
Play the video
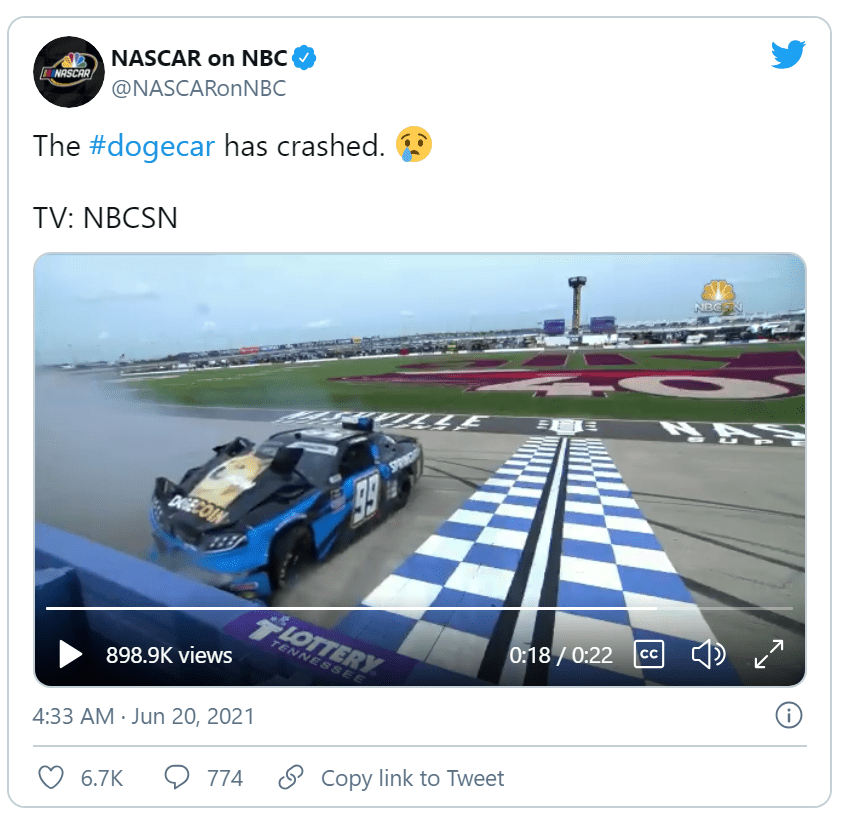[x=70, y=655]
